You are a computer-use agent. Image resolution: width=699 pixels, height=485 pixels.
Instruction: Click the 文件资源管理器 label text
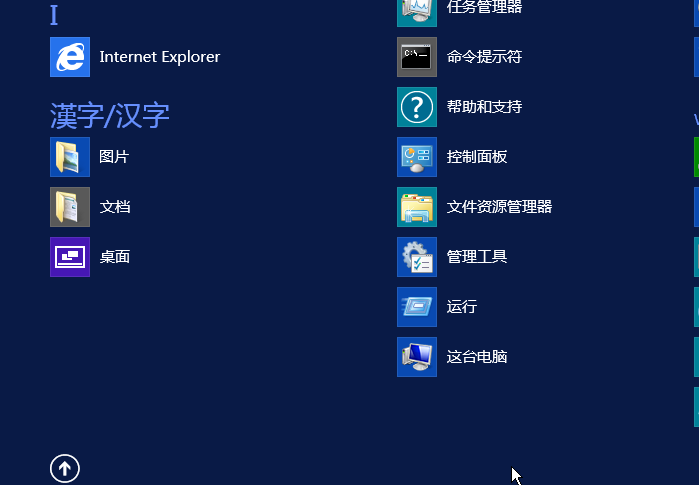coord(499,207)
